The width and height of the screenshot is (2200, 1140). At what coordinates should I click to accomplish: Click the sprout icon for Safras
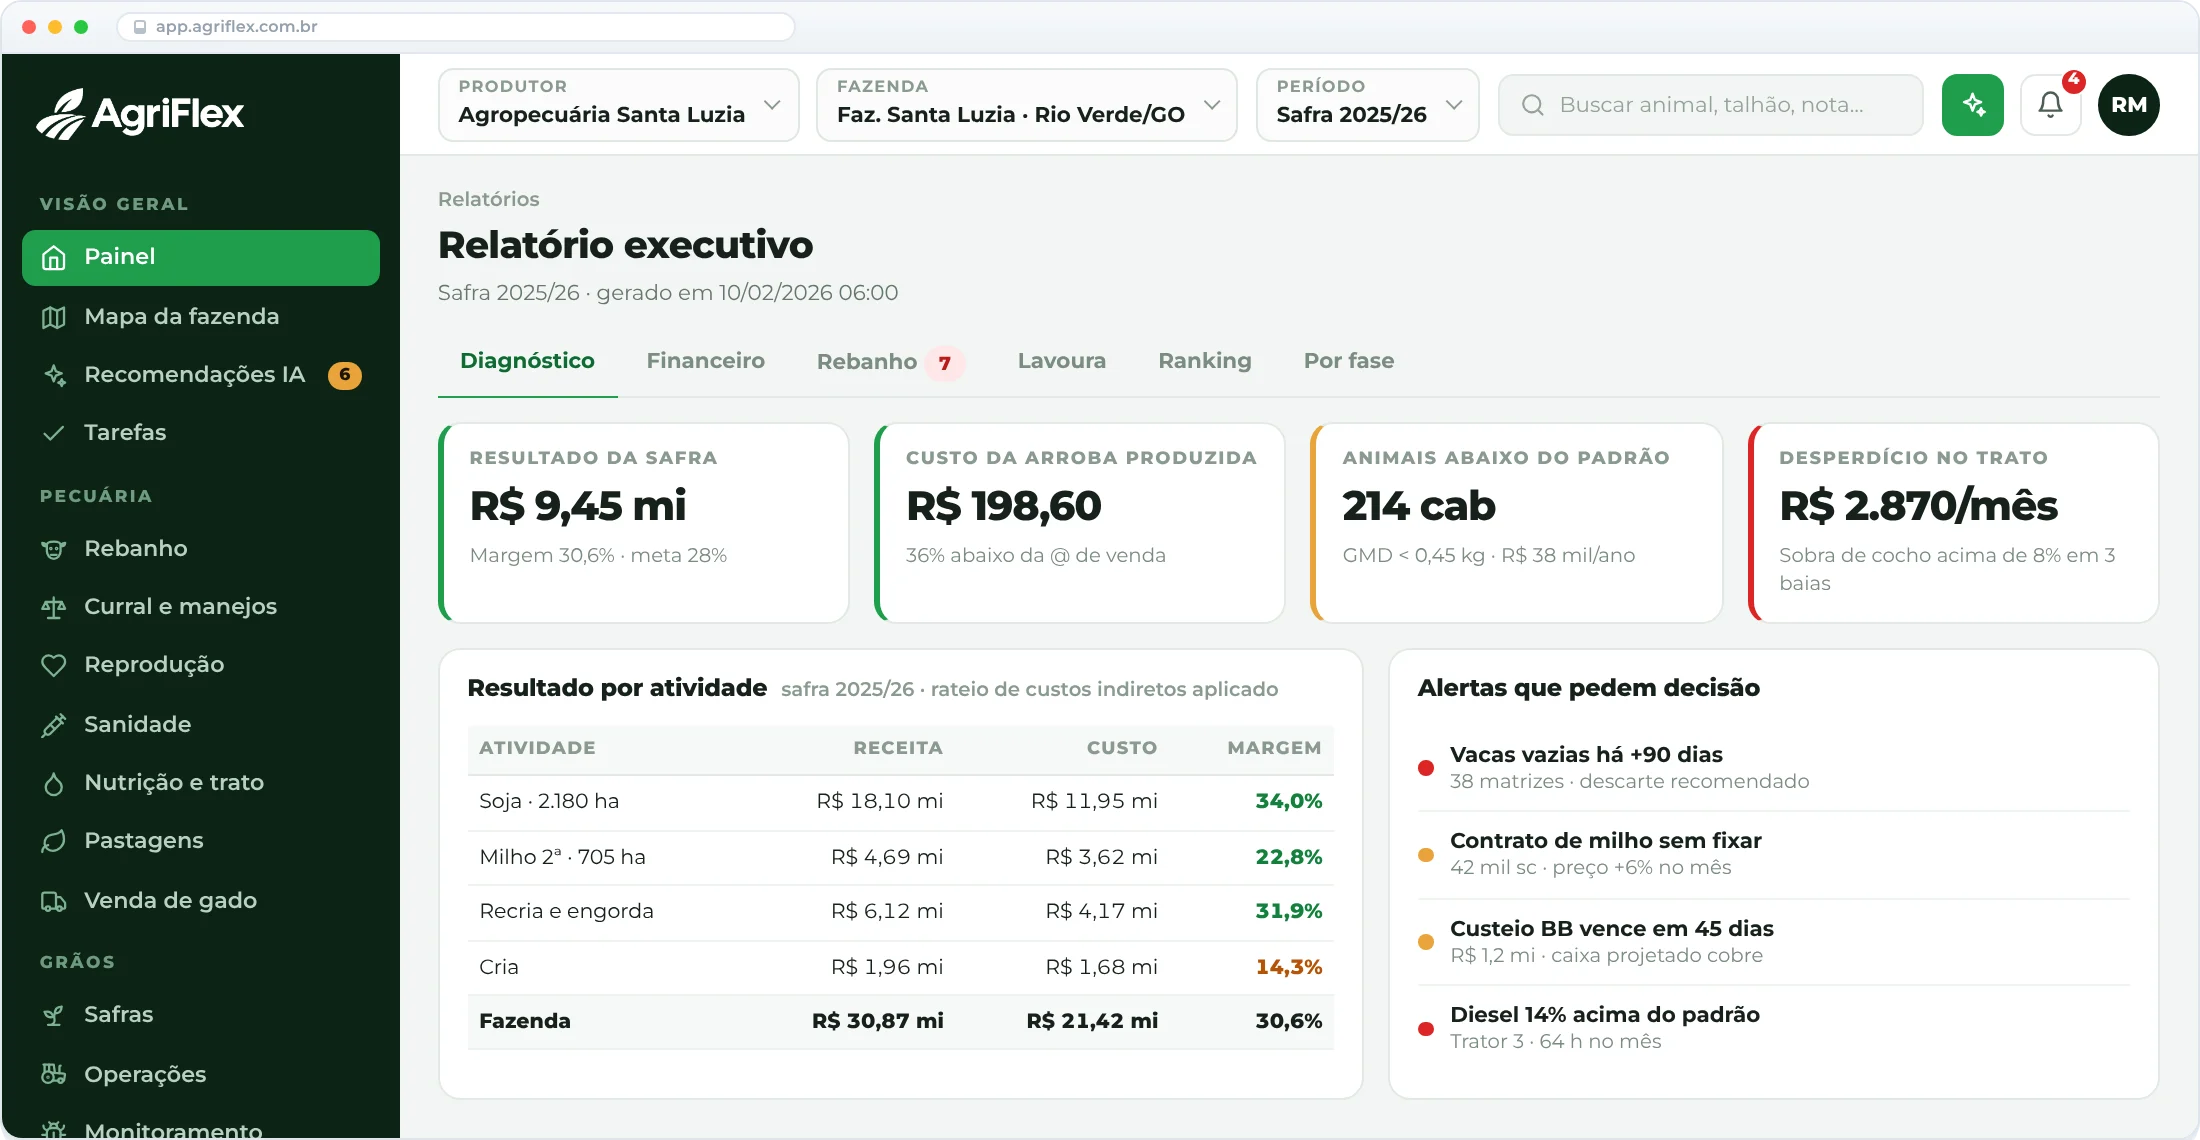click(54, 1015)
